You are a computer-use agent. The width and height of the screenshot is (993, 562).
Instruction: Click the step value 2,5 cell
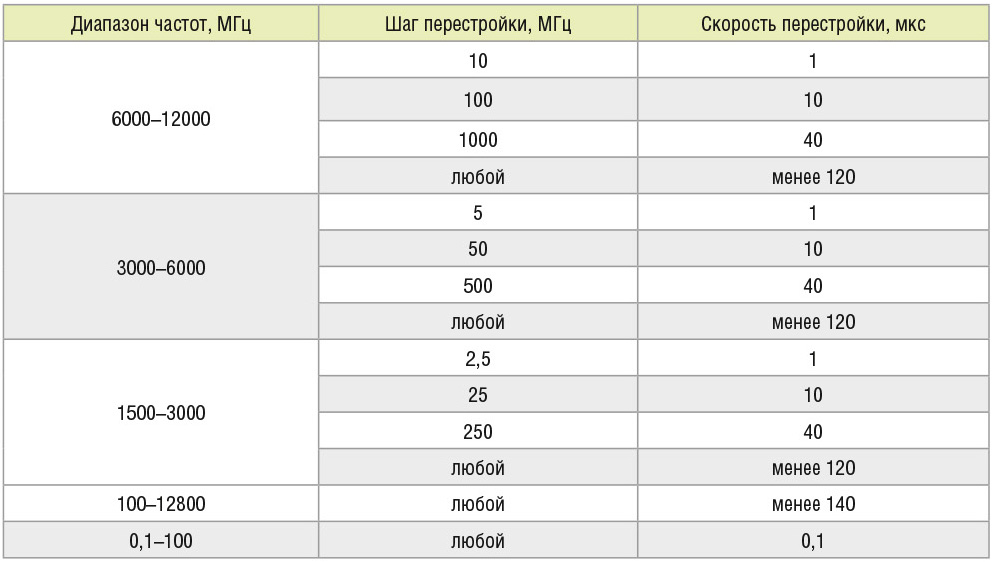click(477, 359)
